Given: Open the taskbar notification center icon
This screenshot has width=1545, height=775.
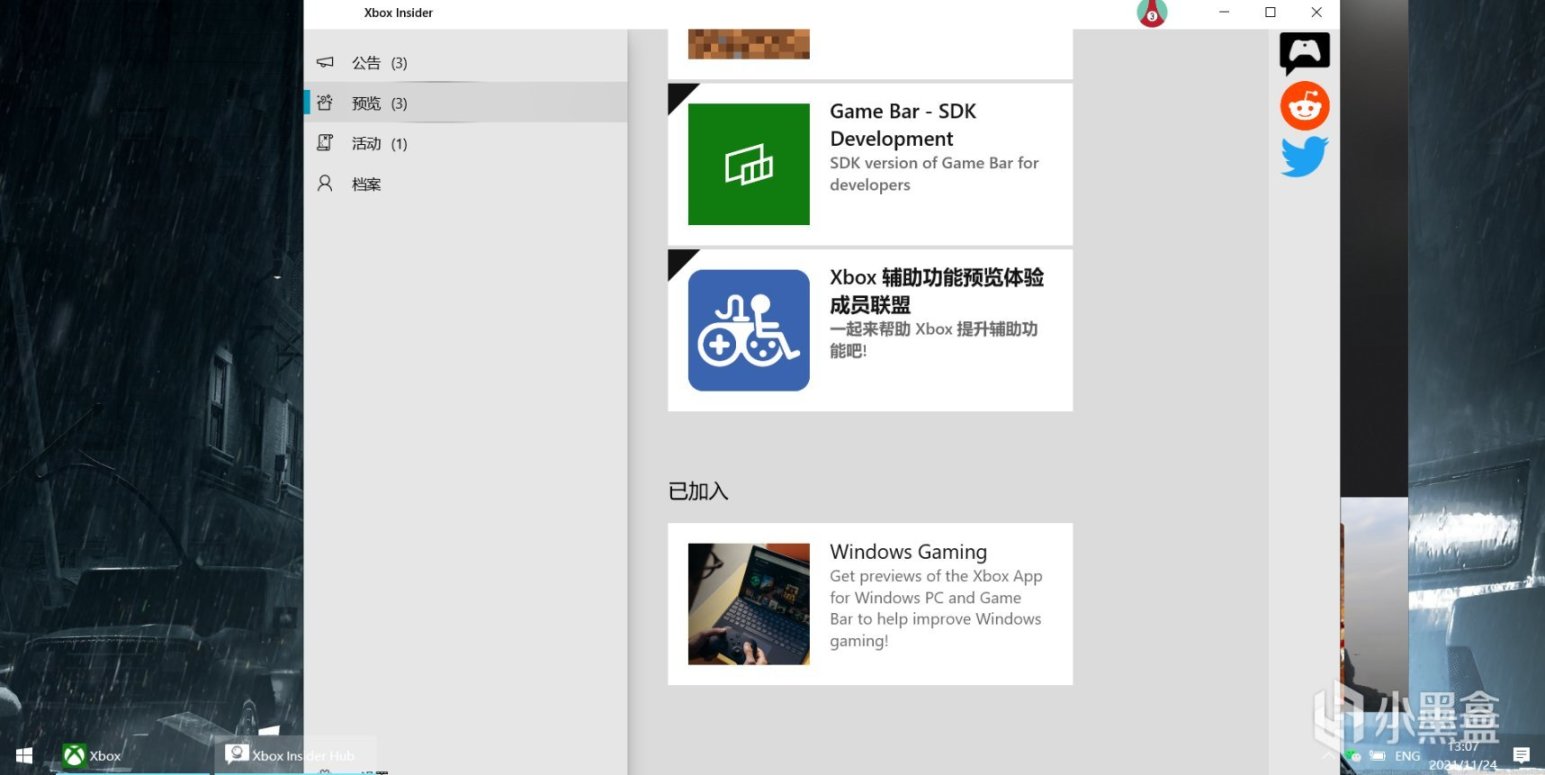Looking at the screenshot, I should (x=1521, y=756).
